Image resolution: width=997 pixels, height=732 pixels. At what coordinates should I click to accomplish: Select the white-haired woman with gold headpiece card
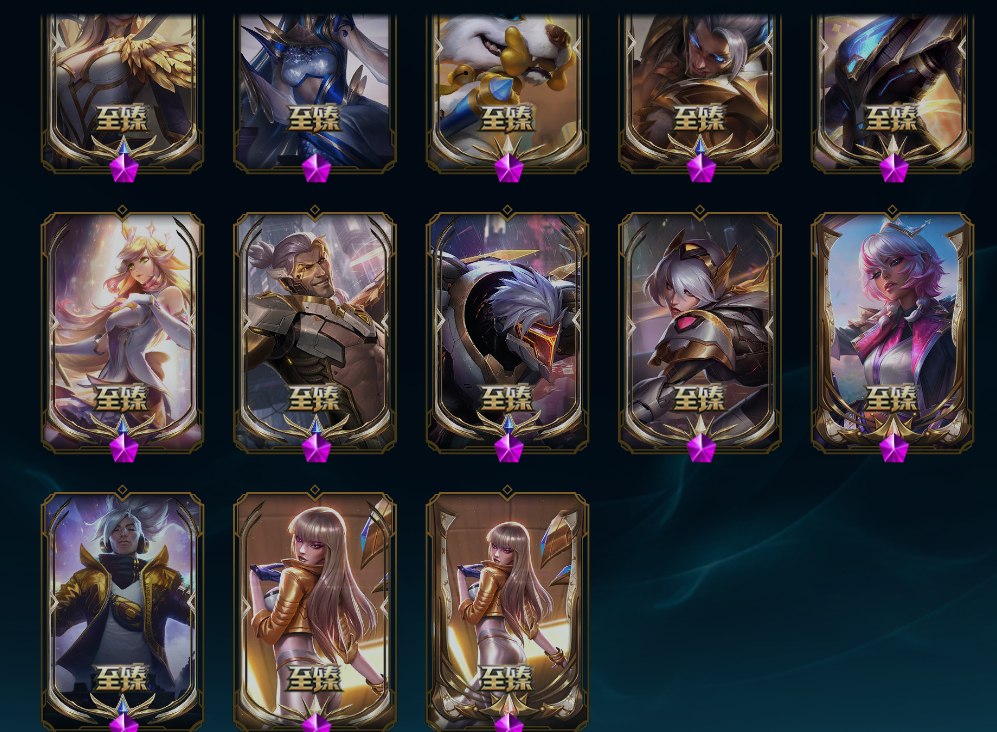700,332
